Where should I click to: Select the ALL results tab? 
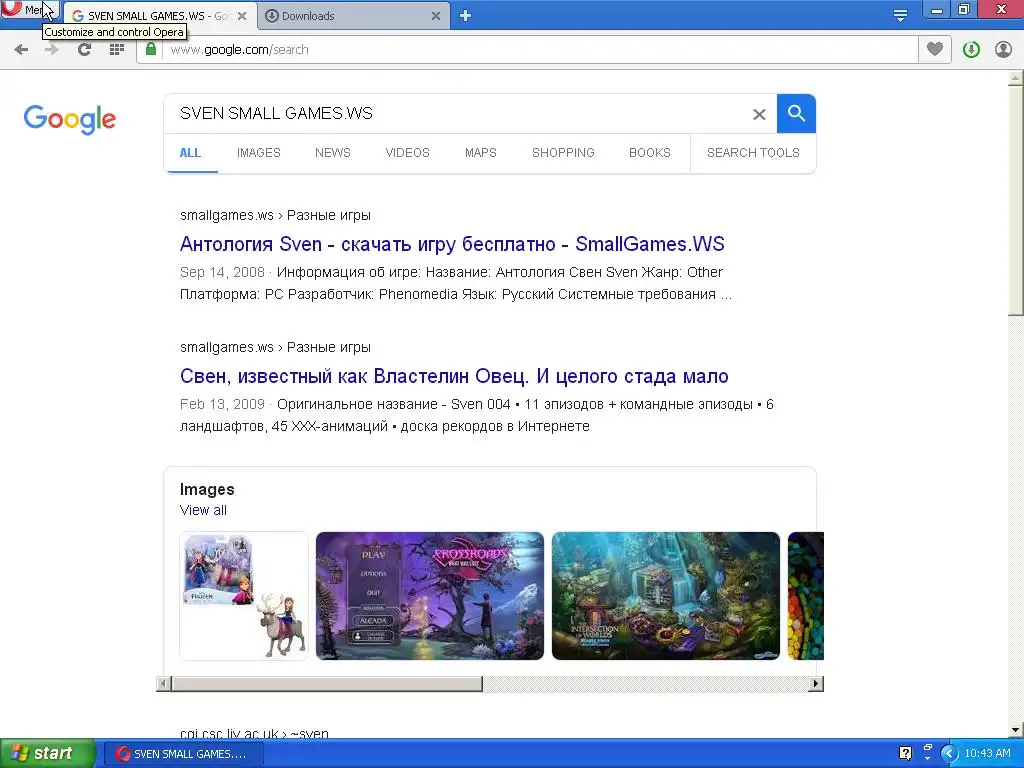pyautogui.click(x=190, y=153)
